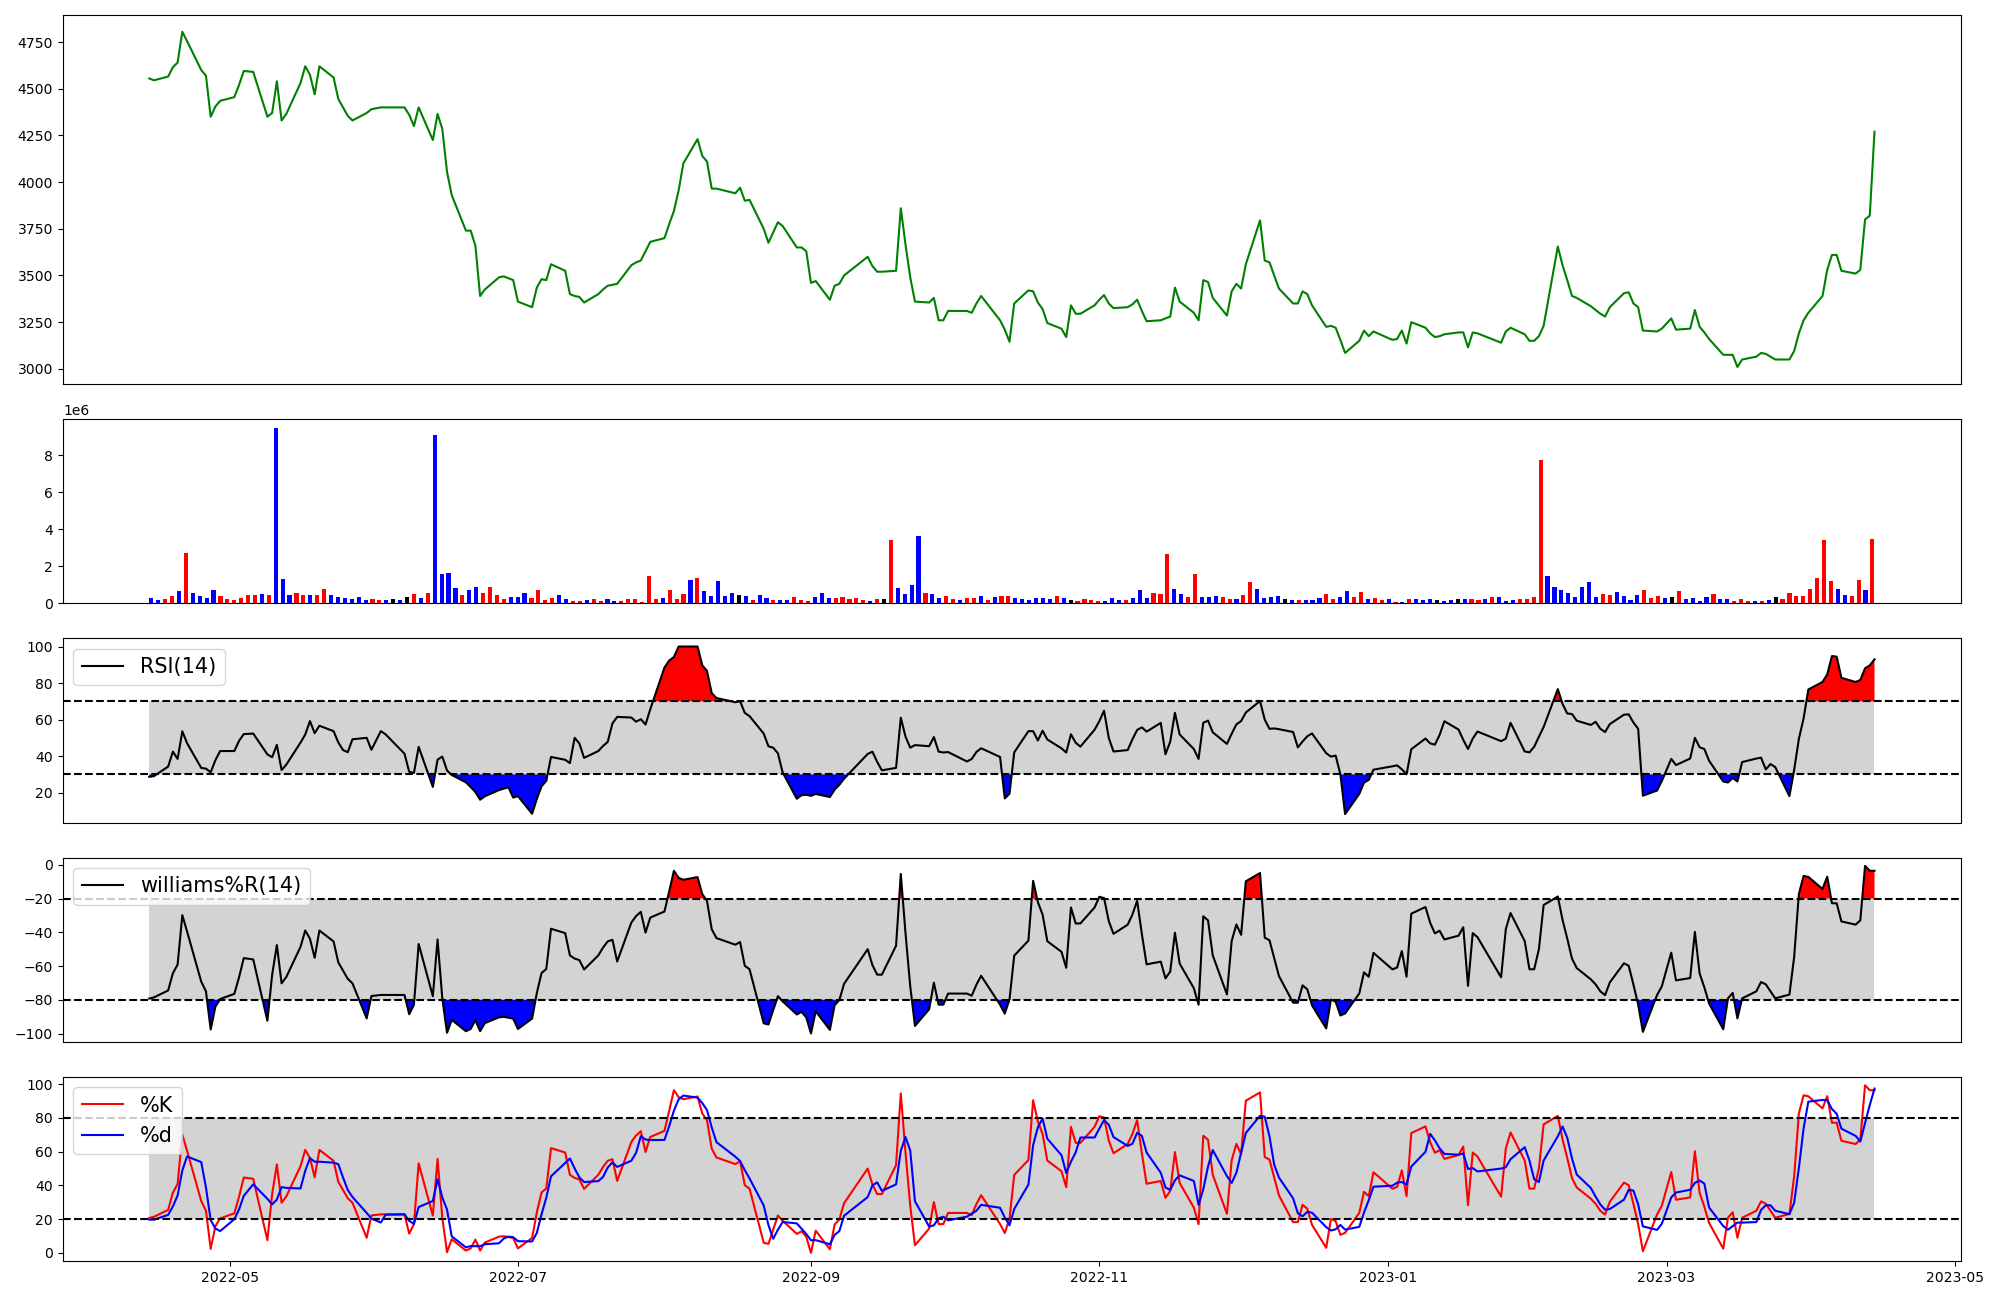This screenshot has height=1300, width=2000.
Task: Select the 2023-05 x-axis date label
Action: pos(1954,1277)
